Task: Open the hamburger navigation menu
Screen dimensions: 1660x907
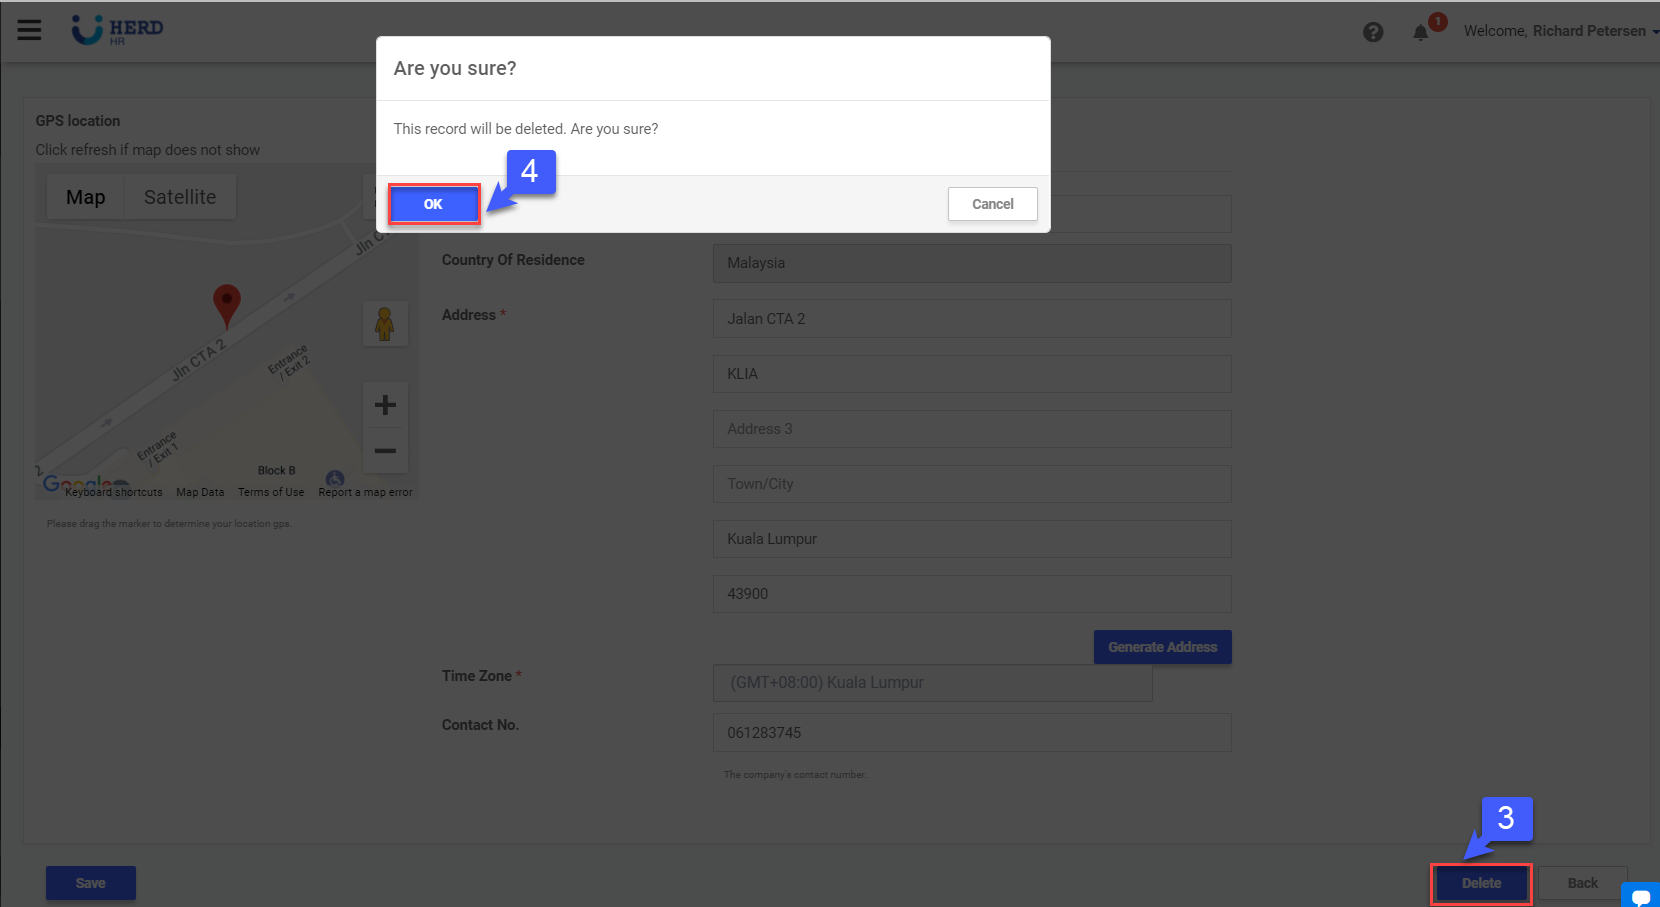Action: click(29, 30)
